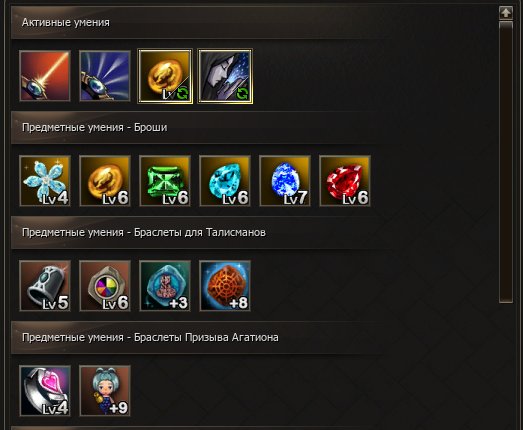Click the vertical scrollbar thumb
This screenshot has width=523, height=430.
pyautogui.click(x=506, y=162)
